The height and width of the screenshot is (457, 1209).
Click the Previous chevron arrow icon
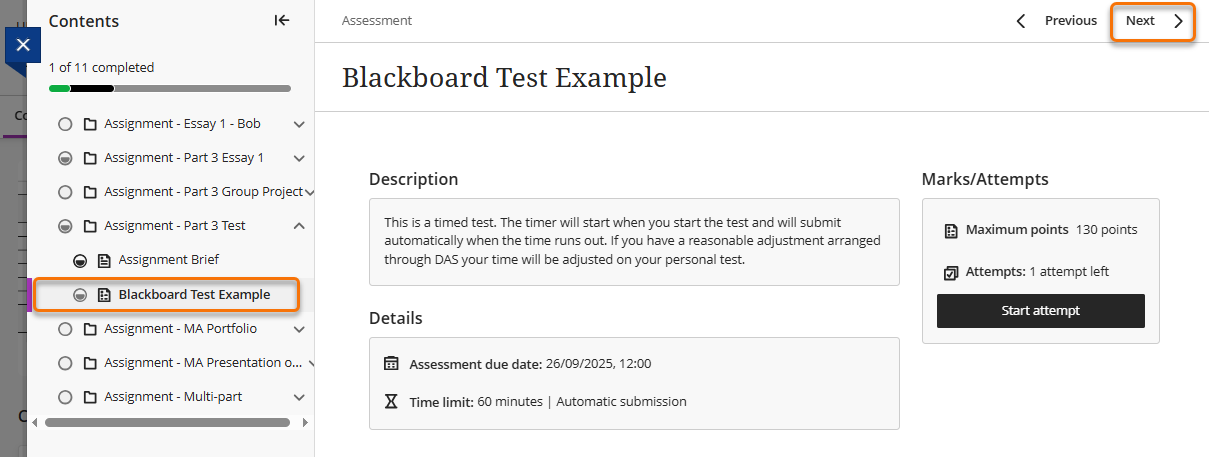1021,21
